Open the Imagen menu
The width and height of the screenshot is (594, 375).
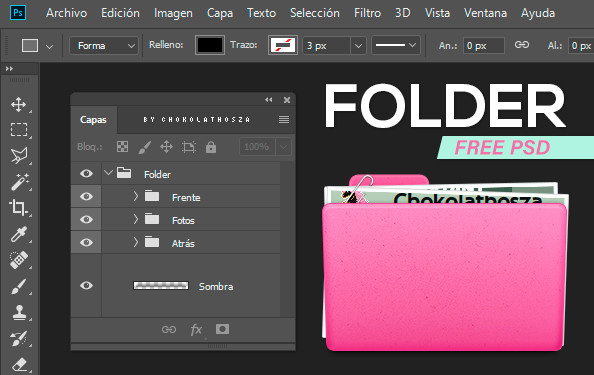click(x=173, y=13)
